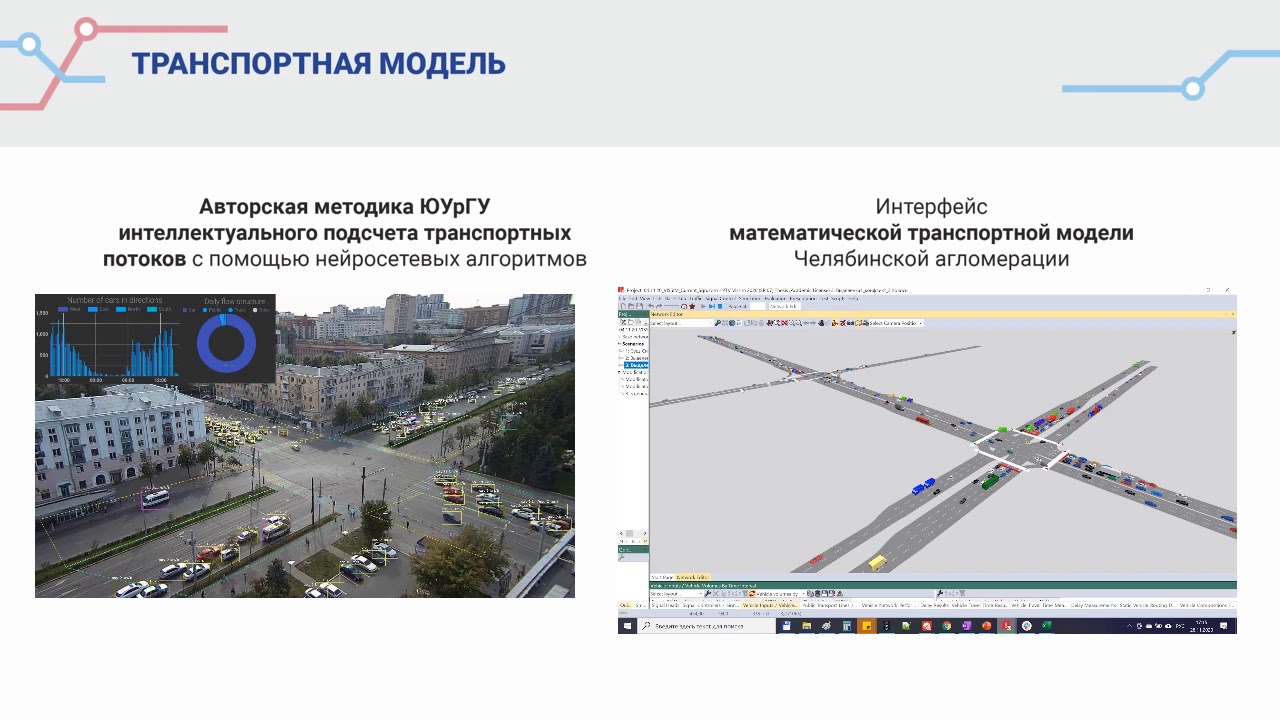The width and height of the screenshot is (1280, 720).
Task: Click the red star icon in the Vissim toolbar
Action: 692,306
